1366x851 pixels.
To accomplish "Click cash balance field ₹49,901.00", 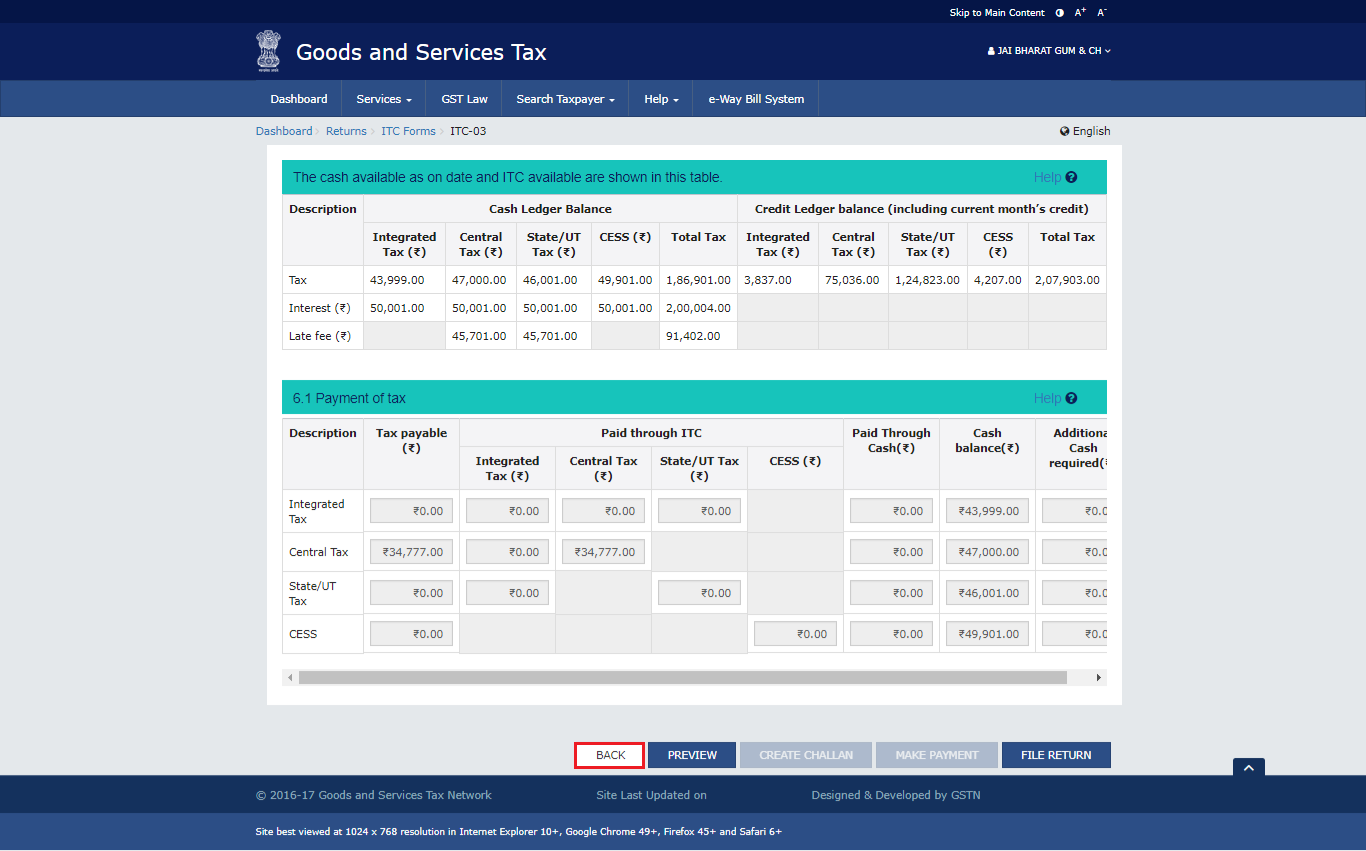I will coord(987,634).
